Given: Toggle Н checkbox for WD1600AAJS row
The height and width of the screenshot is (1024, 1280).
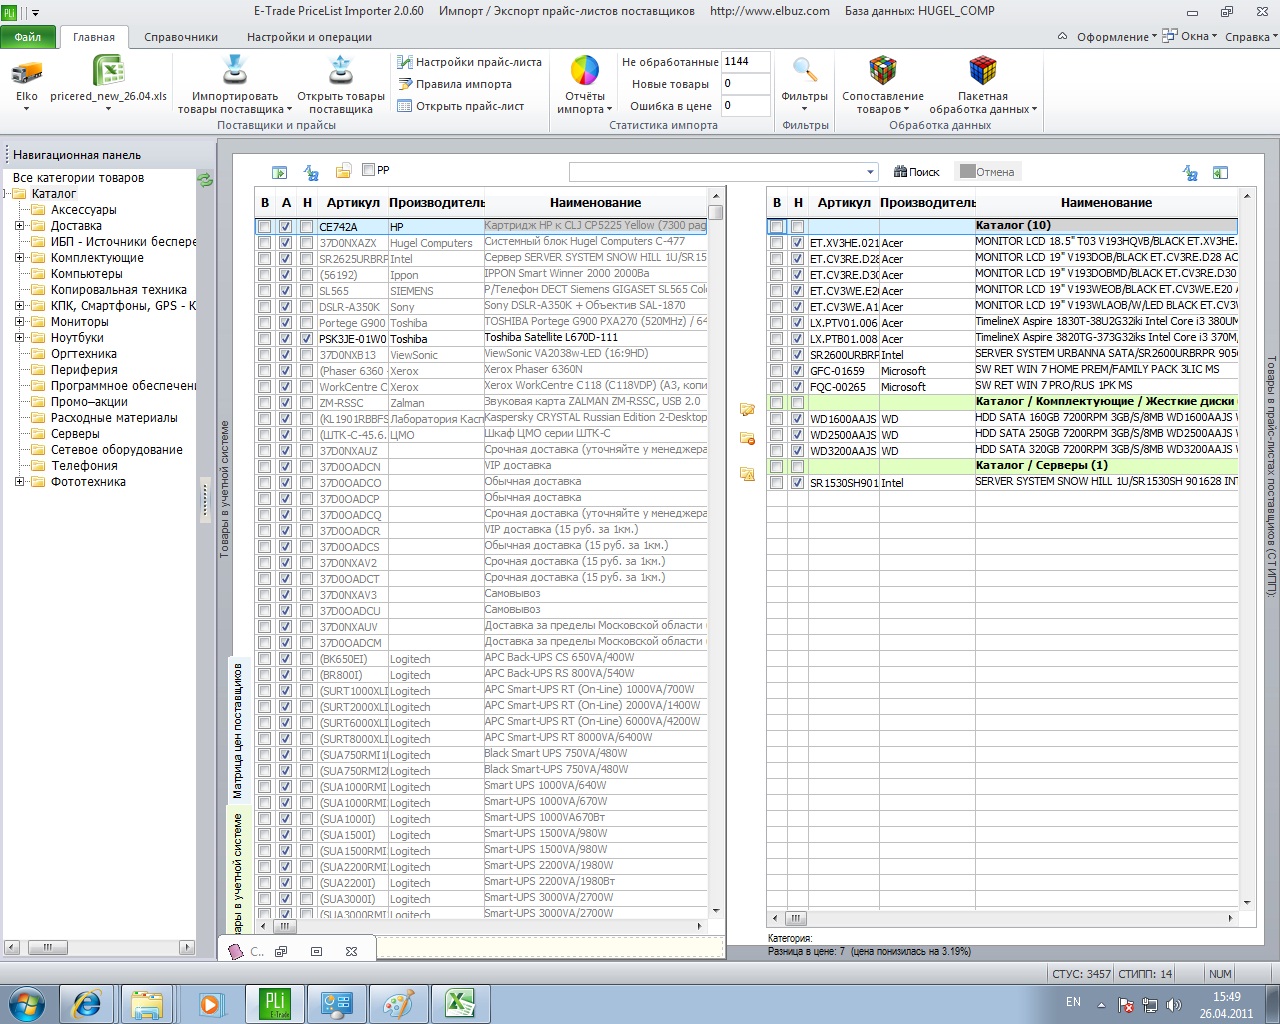Looking at the screenshot, I should point(797,419).
